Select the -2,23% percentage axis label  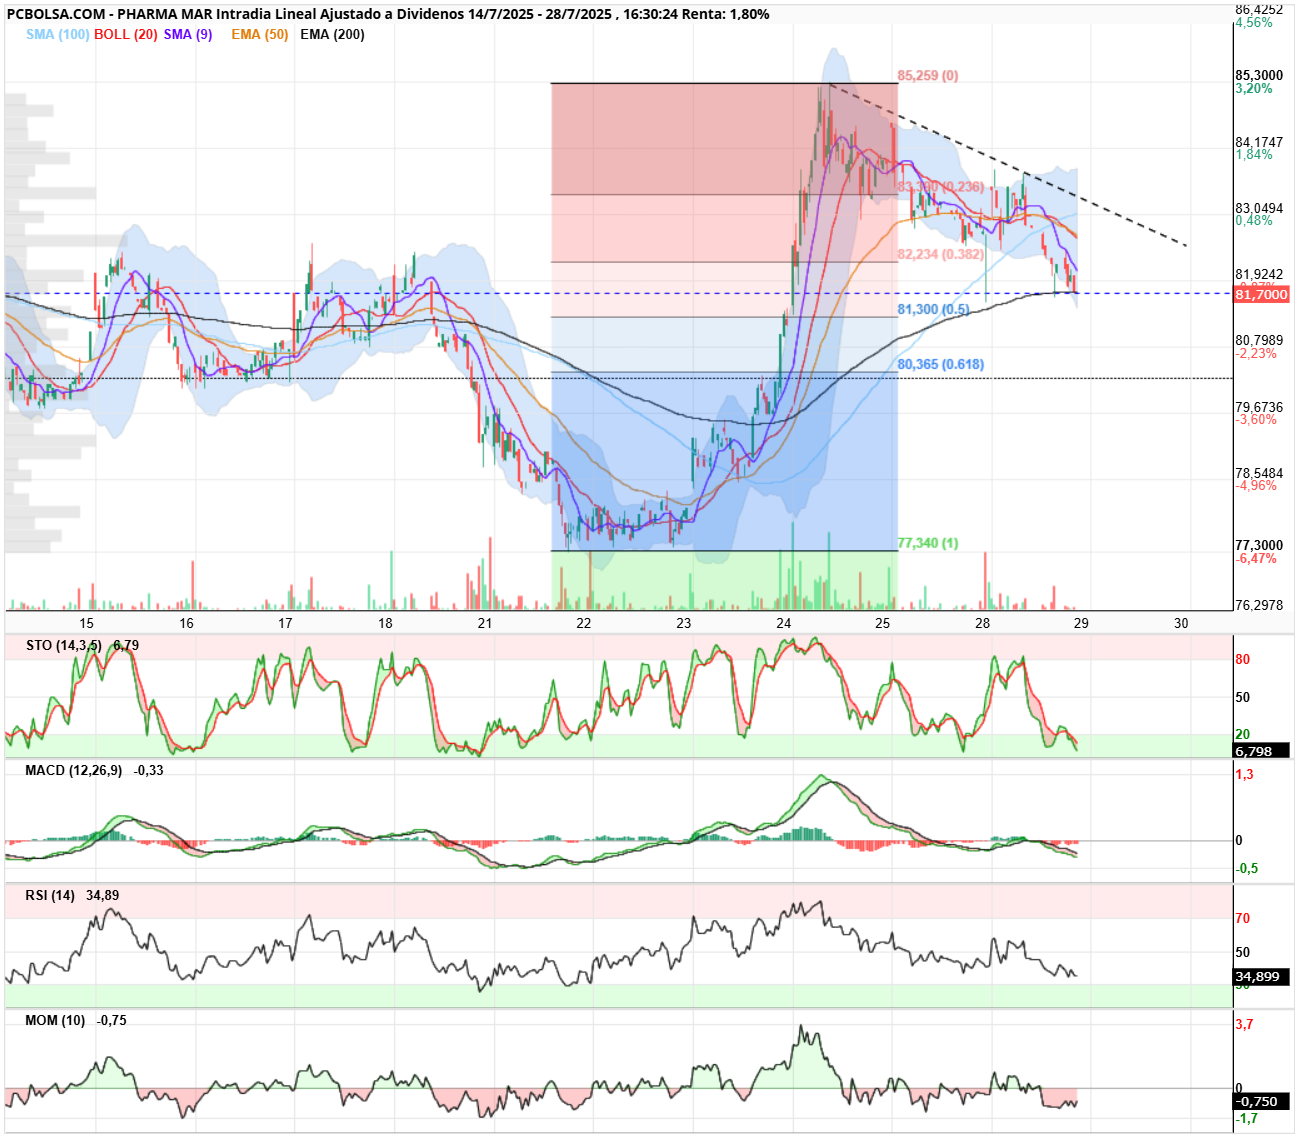tap(1256, 353)
